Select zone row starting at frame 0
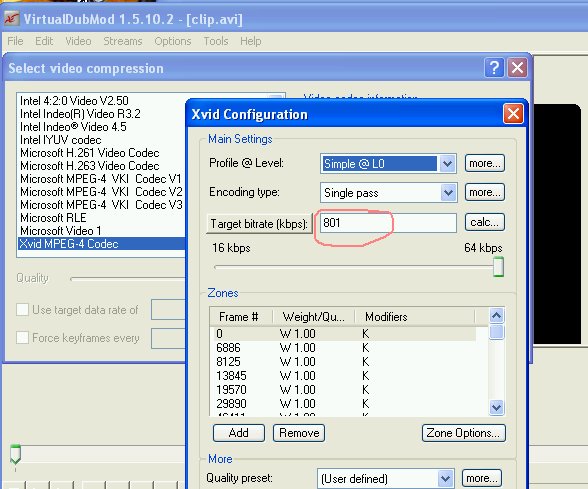This screenshot has width=588, height=489. 345,334
